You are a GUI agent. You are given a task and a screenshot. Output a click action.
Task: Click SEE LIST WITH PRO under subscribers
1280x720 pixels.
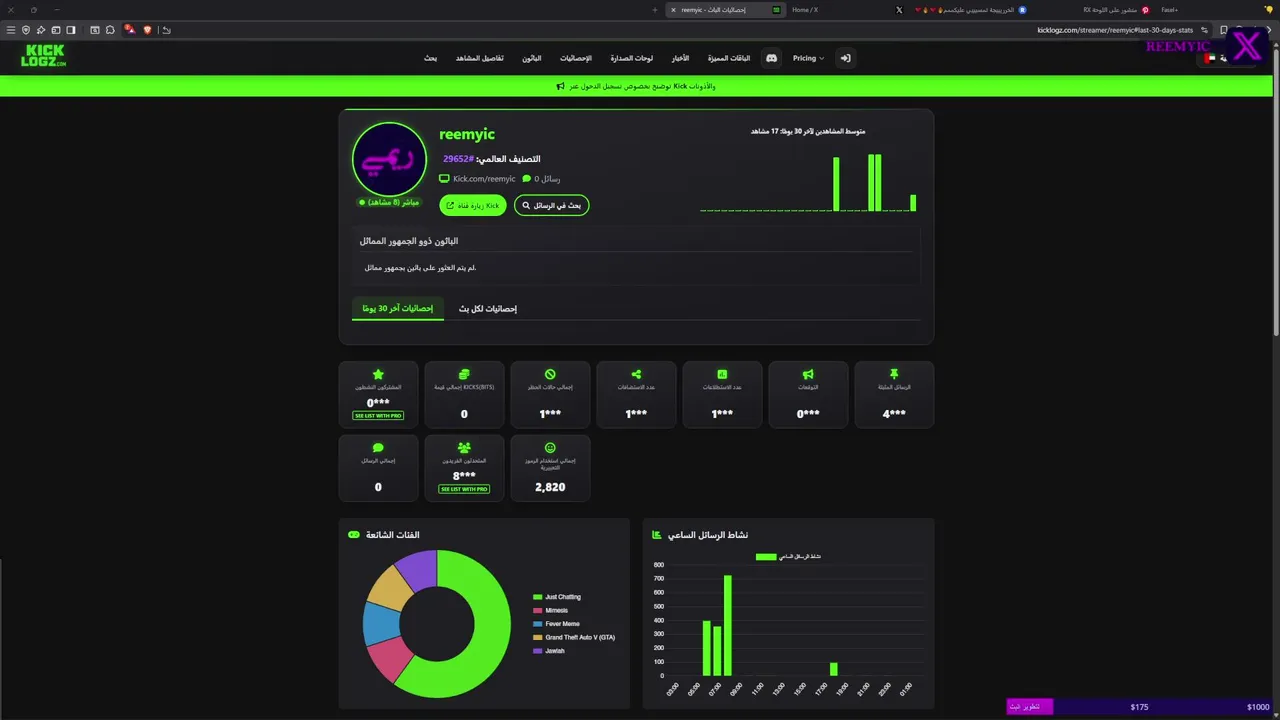click(x=378, y=415)
